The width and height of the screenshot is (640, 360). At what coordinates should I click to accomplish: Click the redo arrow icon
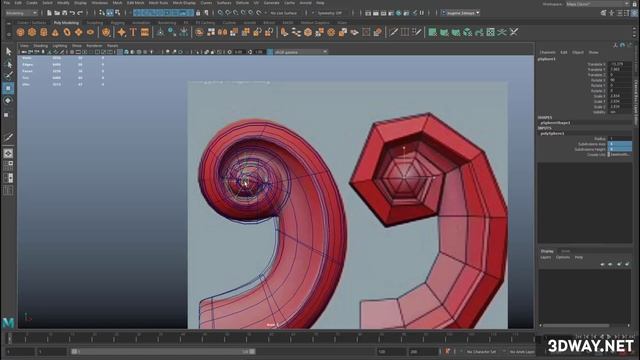click(x=80, y=13)
